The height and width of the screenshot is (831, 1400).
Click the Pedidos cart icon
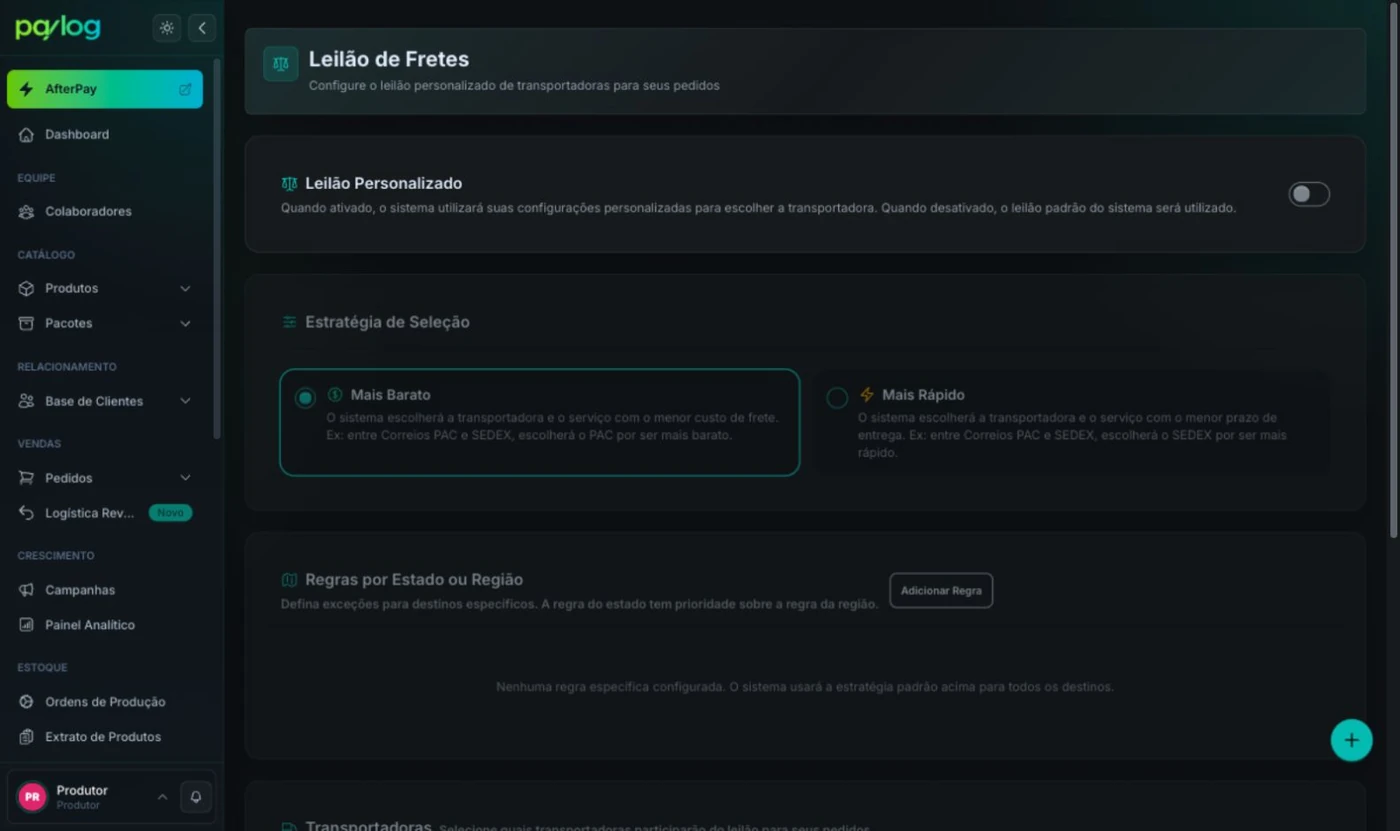[26, 478]
